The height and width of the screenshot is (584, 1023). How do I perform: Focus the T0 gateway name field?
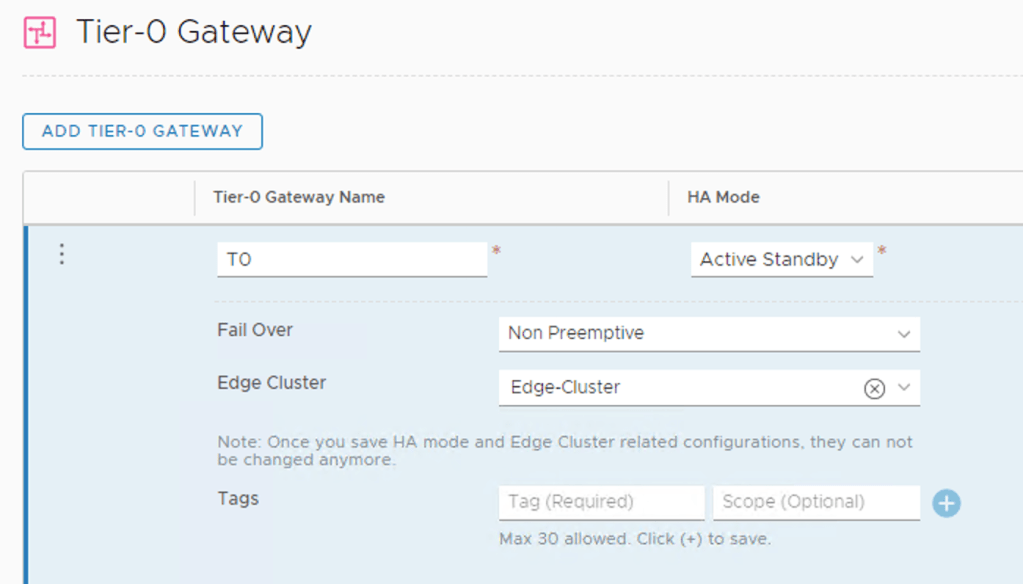351,260
